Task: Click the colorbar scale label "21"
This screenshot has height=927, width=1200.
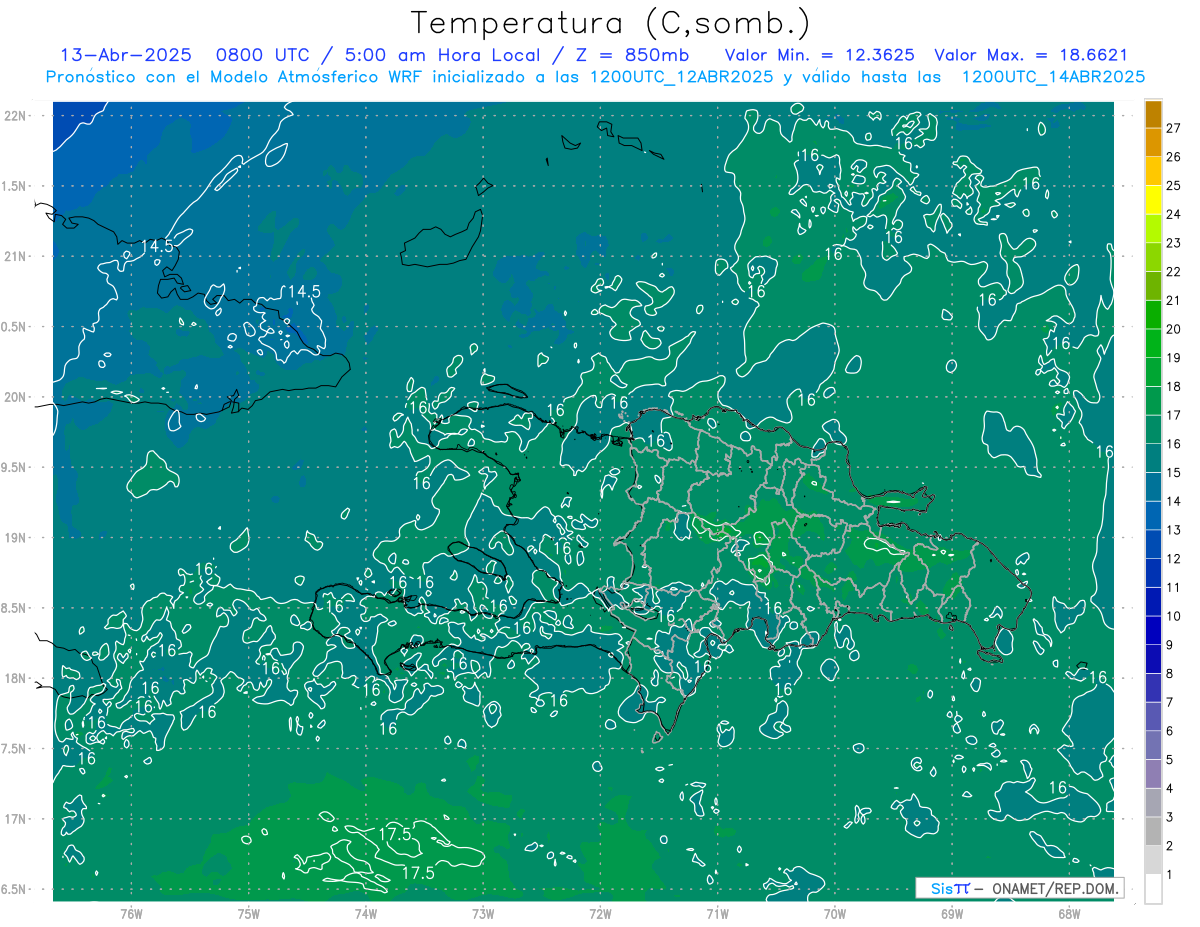Action: (1174, 300)
